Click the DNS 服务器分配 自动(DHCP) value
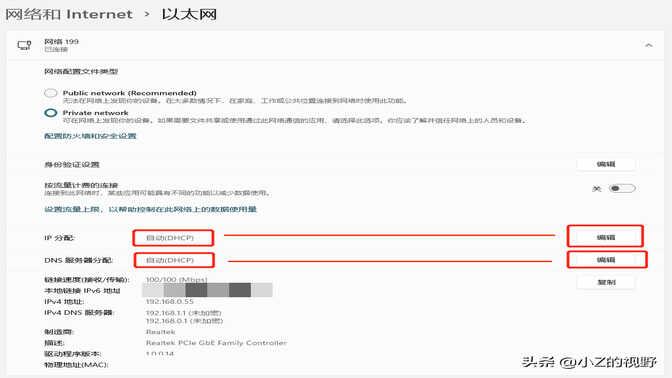 [x=170, y=260]
